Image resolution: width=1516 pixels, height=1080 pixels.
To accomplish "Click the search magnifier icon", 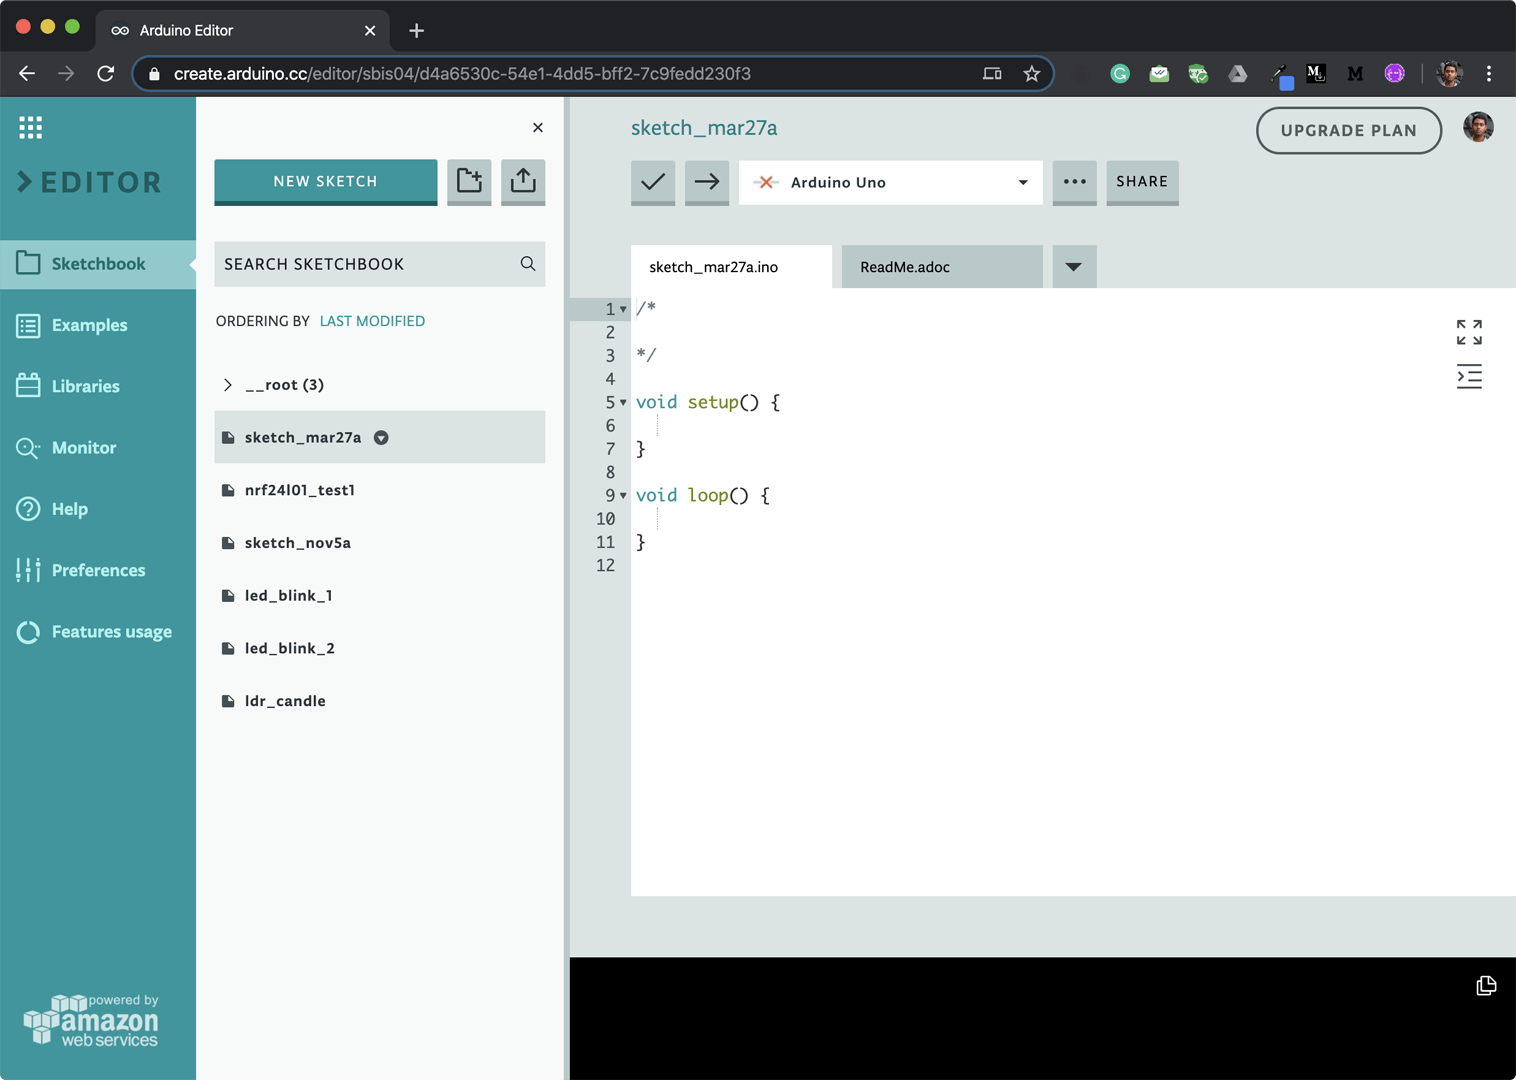I will pos(527,264).
